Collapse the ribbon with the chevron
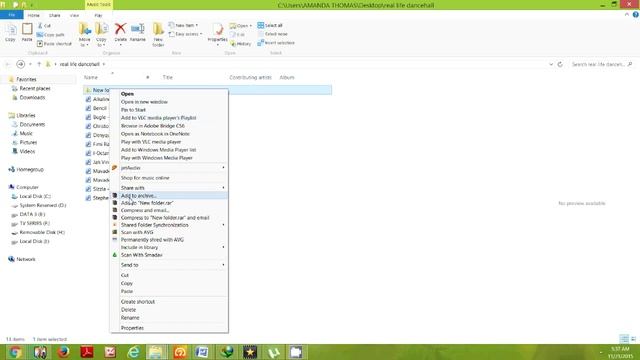640x360 pixels. [627, 15]
